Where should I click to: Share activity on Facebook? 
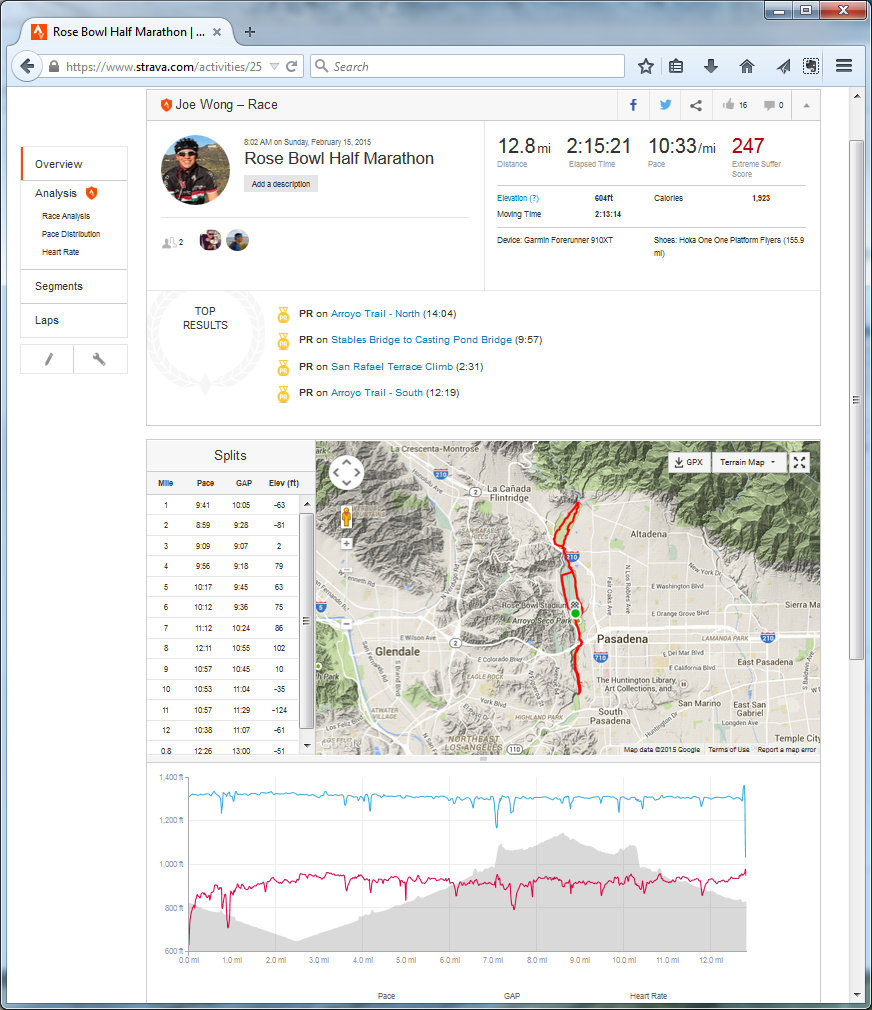click(633, 105)
